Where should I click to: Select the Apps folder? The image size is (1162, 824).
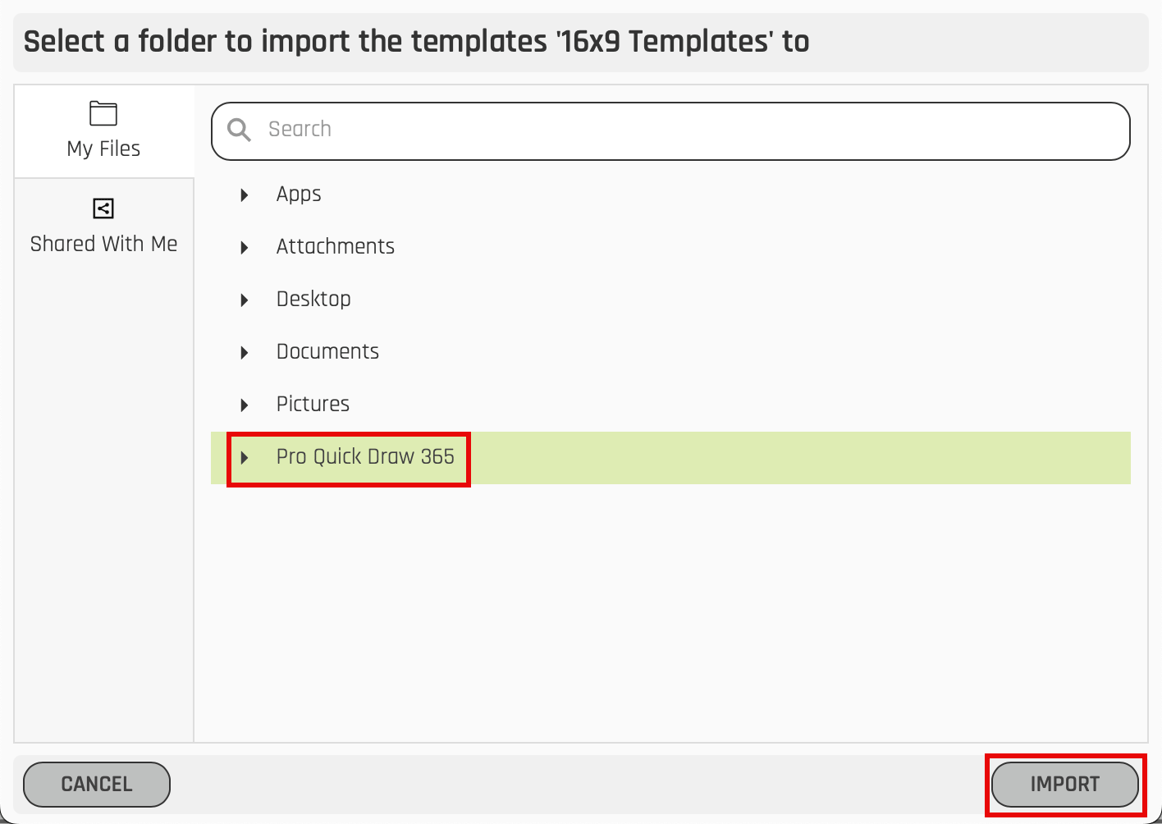click(x=298, y=194)
